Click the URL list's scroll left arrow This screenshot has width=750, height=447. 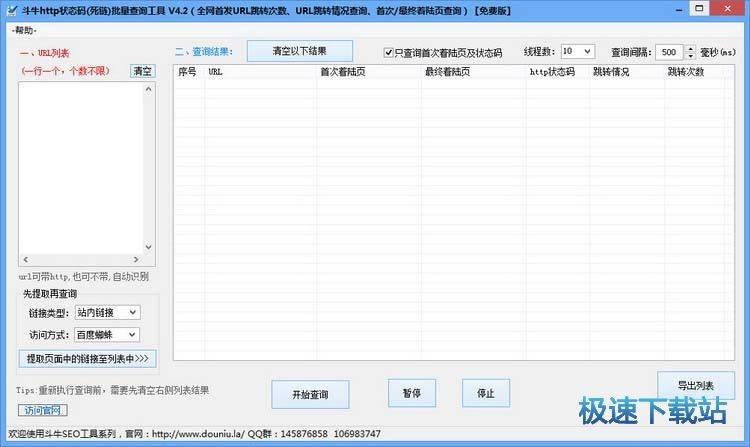click(26, 260)
